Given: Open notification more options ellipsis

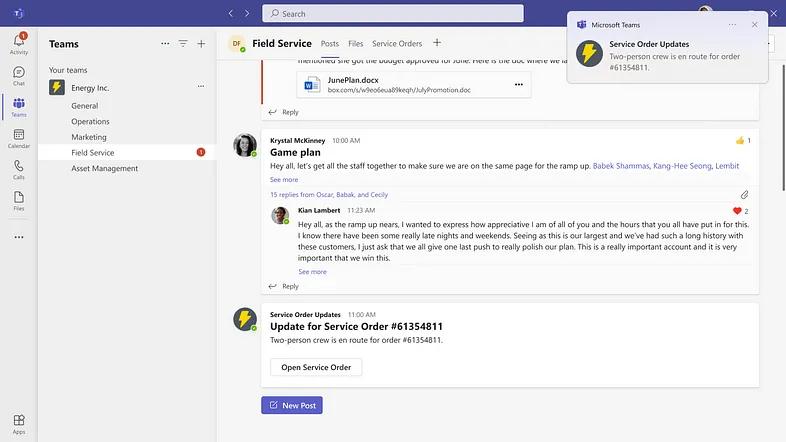Looking at the screenshot, I should pos(732,25).
